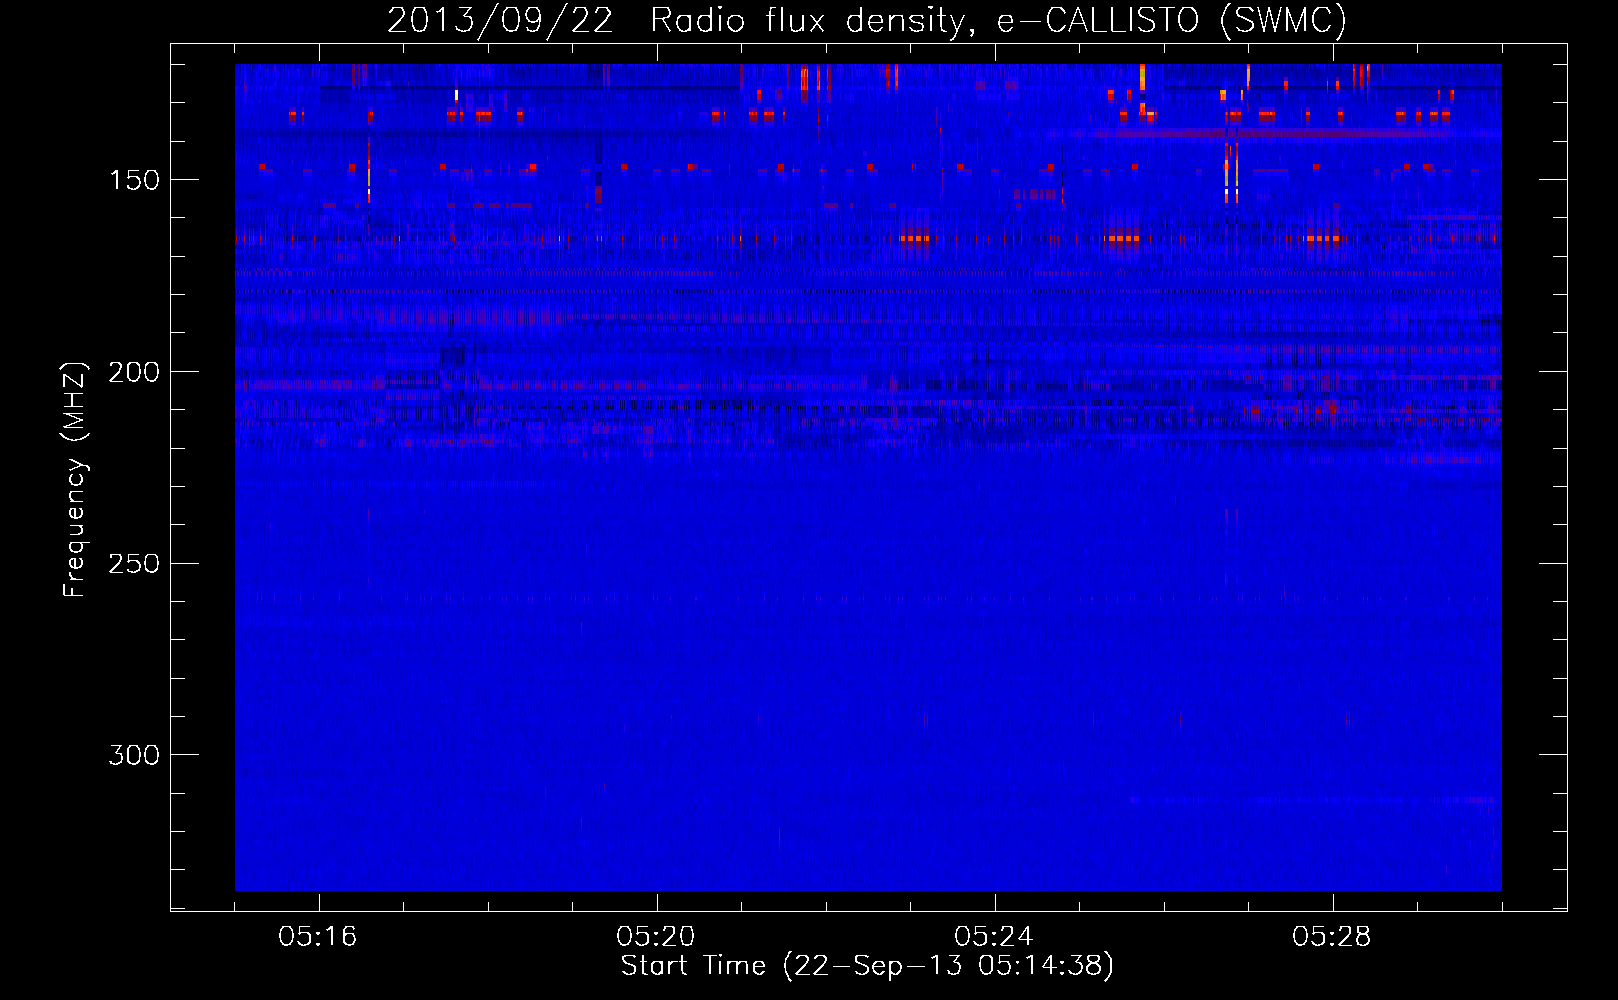This screenshot has height=1000, width=1618.
Task: Click the "Frequency (MHZ)" axis label
Action: [x=74, y=480]
